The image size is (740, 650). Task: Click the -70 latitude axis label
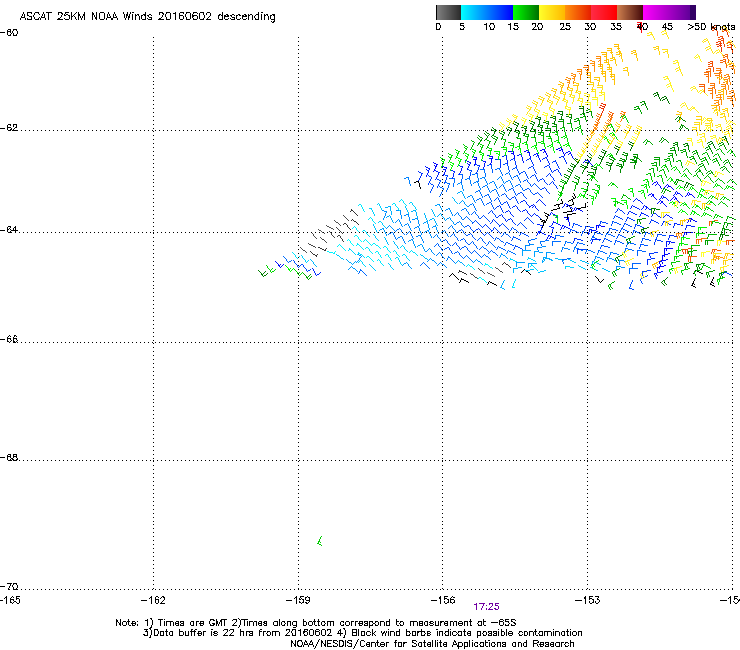coord(9,586)
